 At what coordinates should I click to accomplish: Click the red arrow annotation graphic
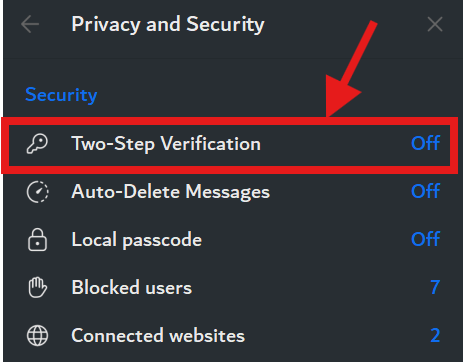[x=350, y=68]
